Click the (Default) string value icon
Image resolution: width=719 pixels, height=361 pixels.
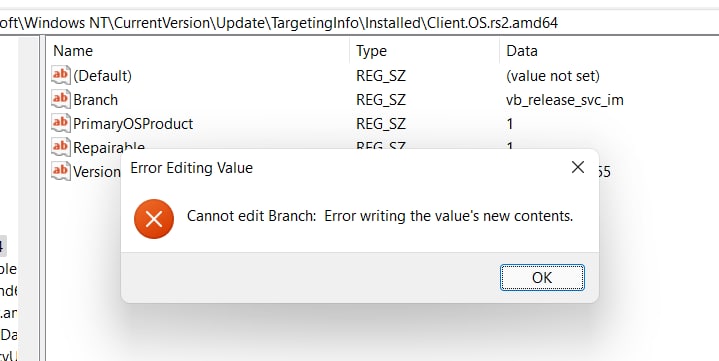[61, 75]
